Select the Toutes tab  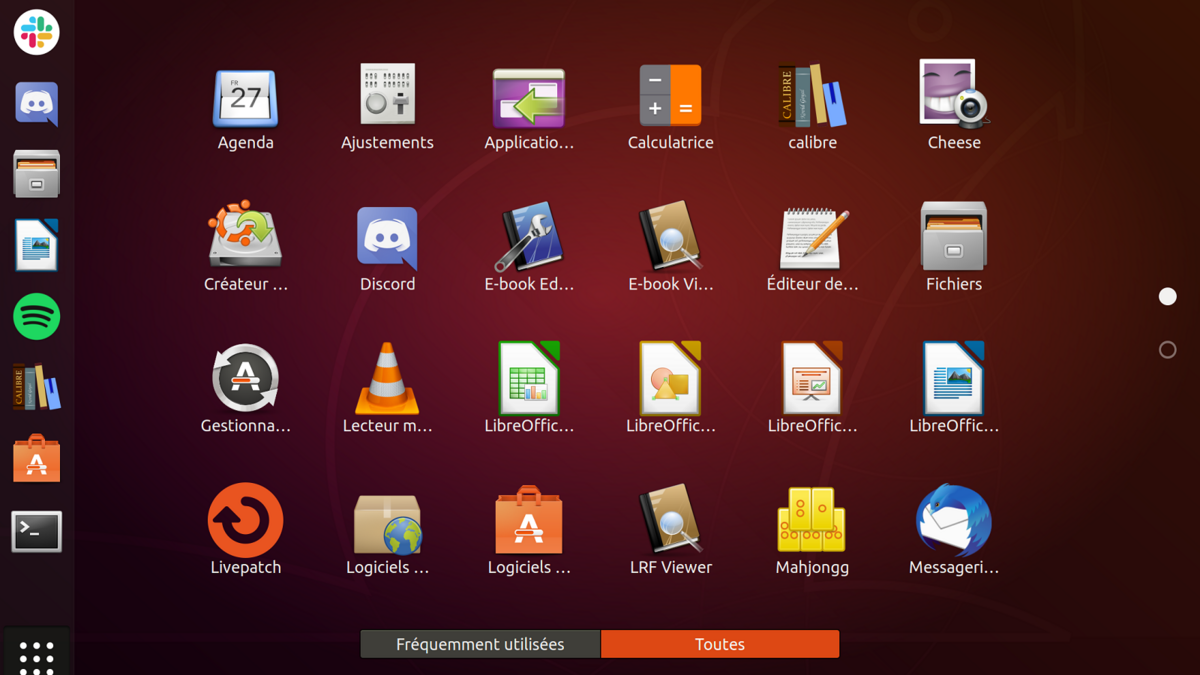pos(720,644)
